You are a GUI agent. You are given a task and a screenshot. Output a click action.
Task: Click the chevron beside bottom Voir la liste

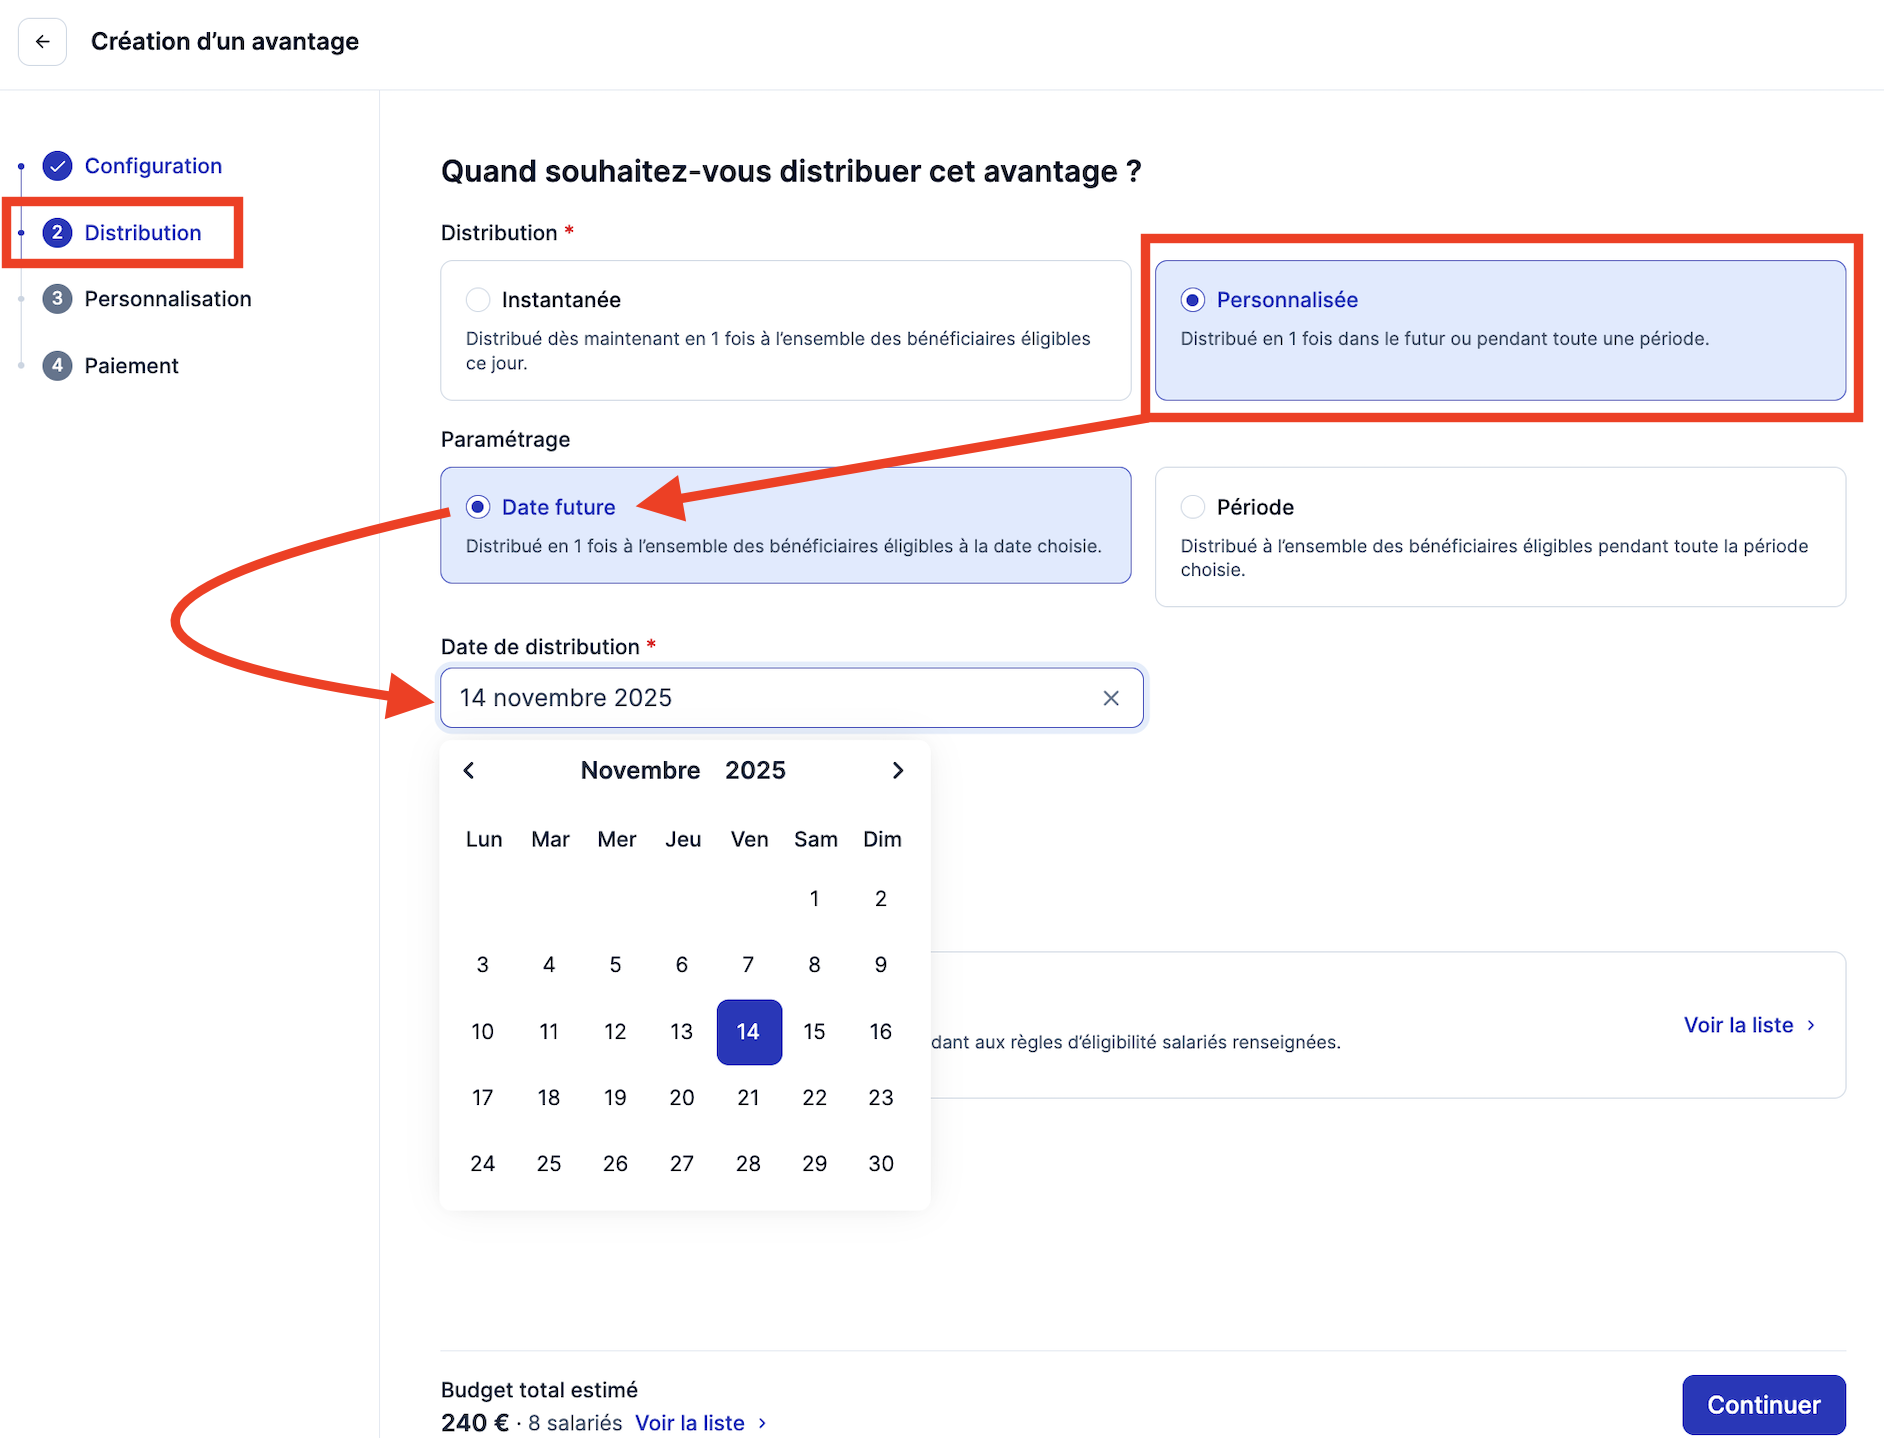click(763, 1423)
